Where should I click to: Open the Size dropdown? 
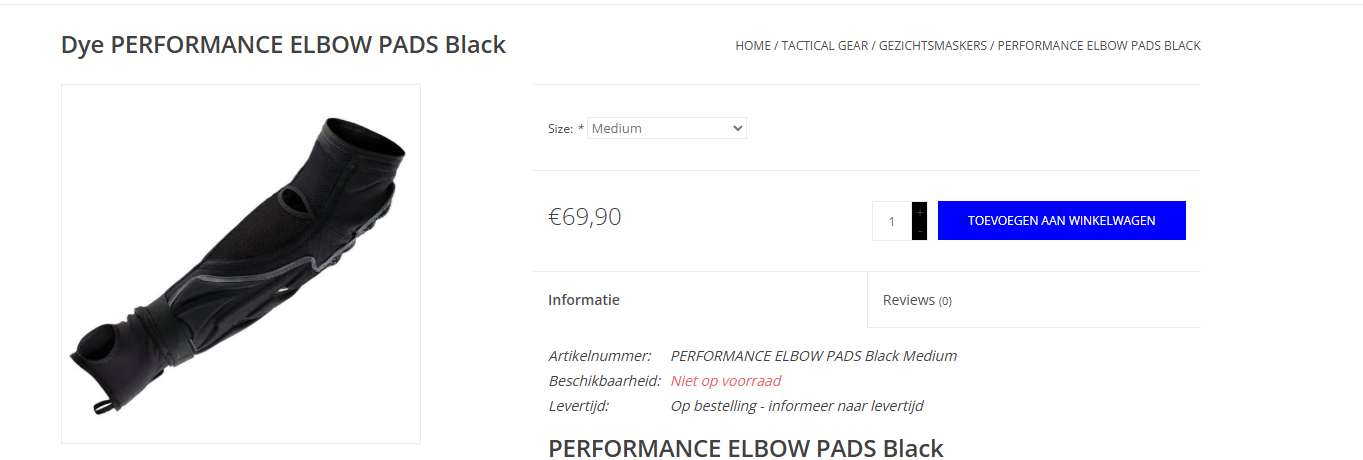click(x=666, y=128)
